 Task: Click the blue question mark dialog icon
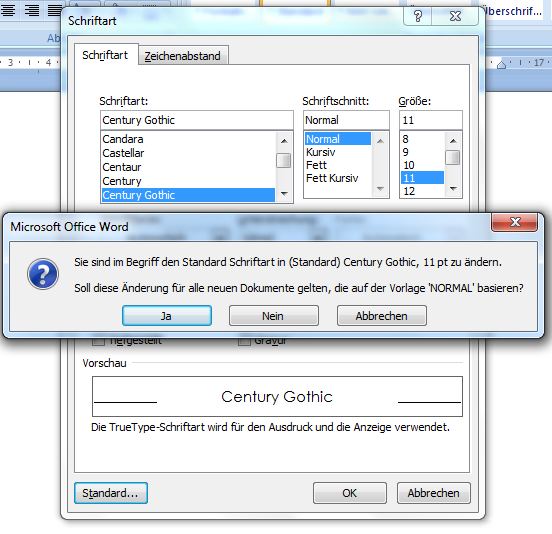43,274
